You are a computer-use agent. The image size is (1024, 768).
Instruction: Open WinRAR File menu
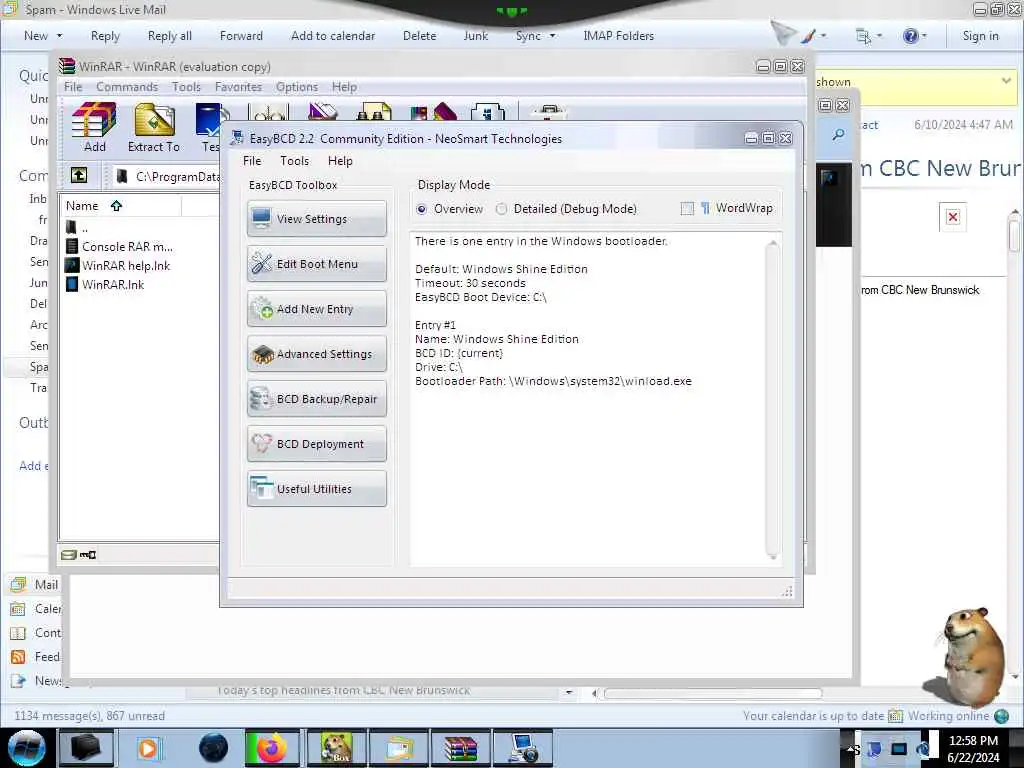pyautogui.click(x=73, y=87)
